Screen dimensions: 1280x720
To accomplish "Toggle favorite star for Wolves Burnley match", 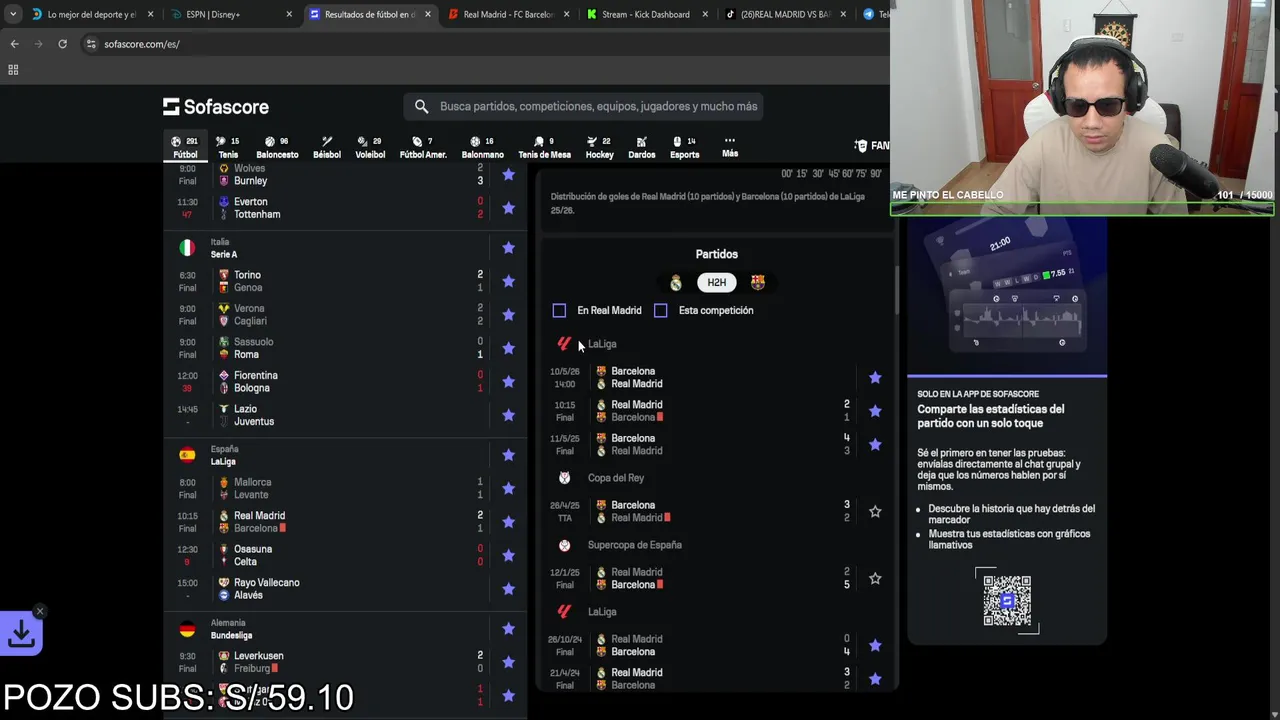I will tap(508, 175).
